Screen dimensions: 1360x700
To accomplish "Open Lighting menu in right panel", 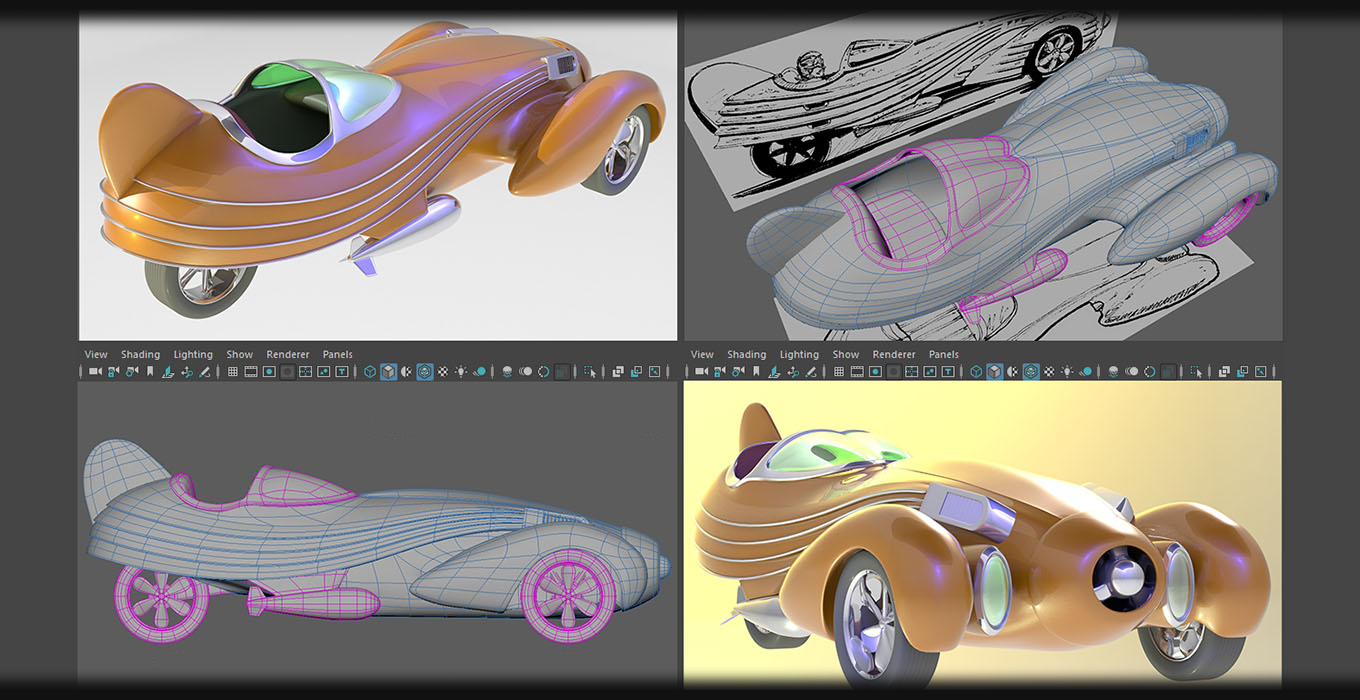I will 799,354.
